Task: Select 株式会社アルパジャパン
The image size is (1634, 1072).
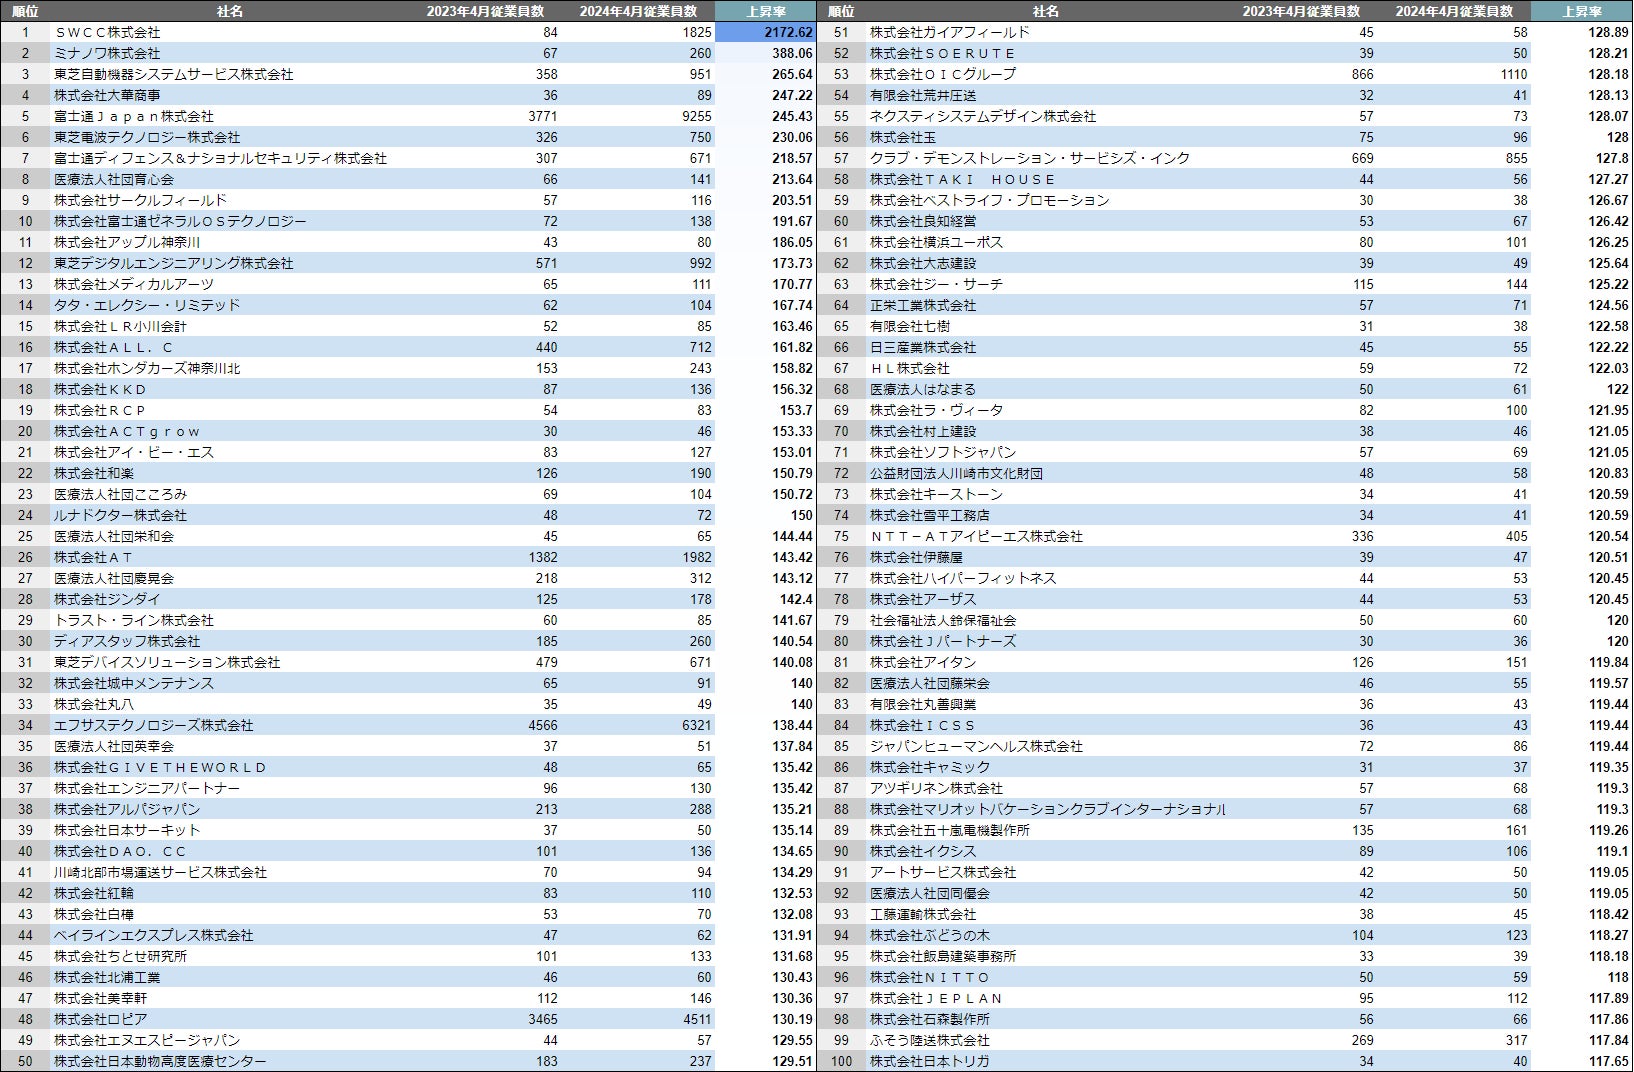Action: [x=127, y=809]
